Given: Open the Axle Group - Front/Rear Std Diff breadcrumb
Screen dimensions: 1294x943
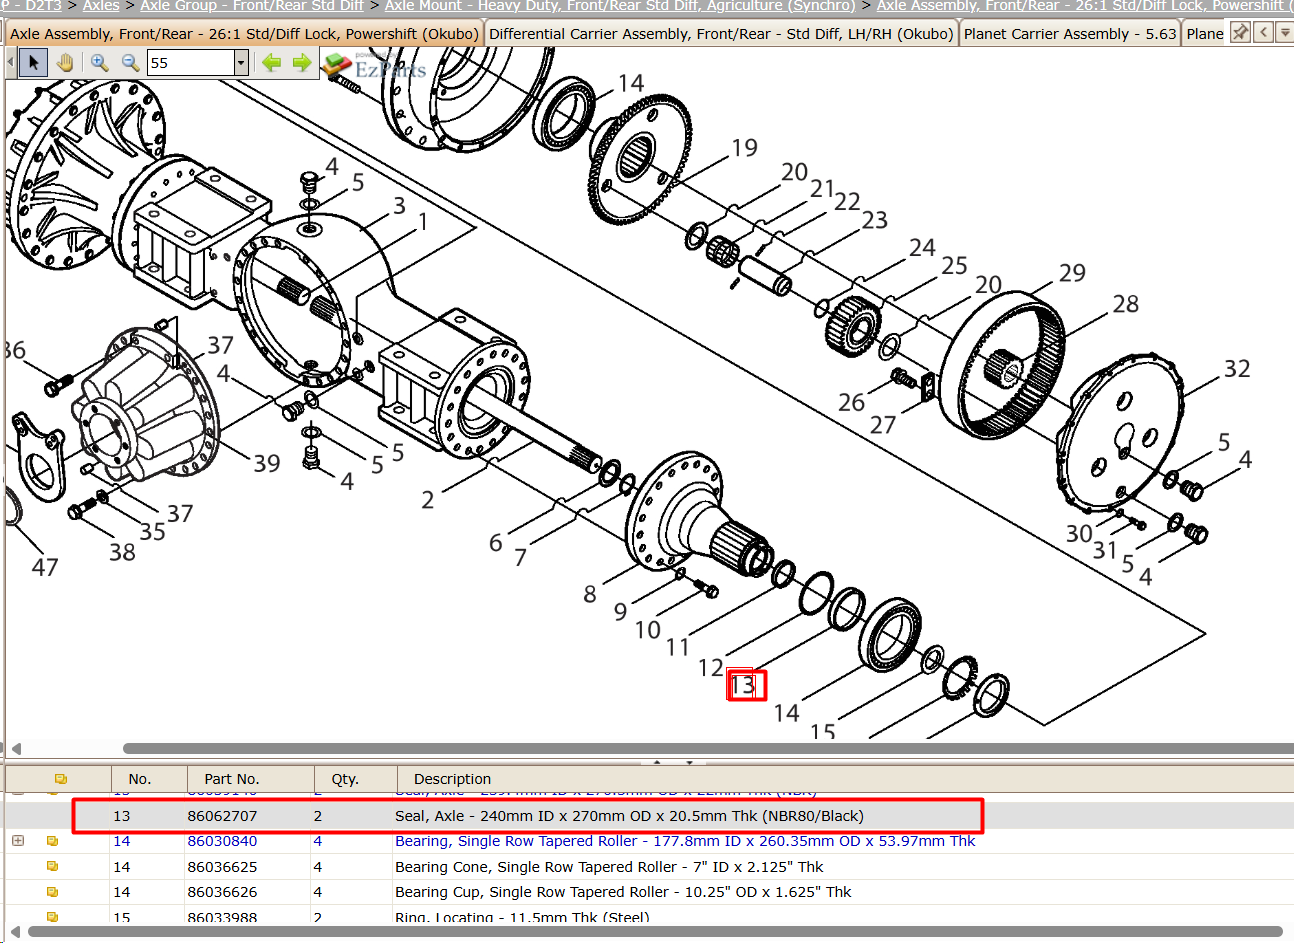Looking at the screenshot, I should 252,6.
